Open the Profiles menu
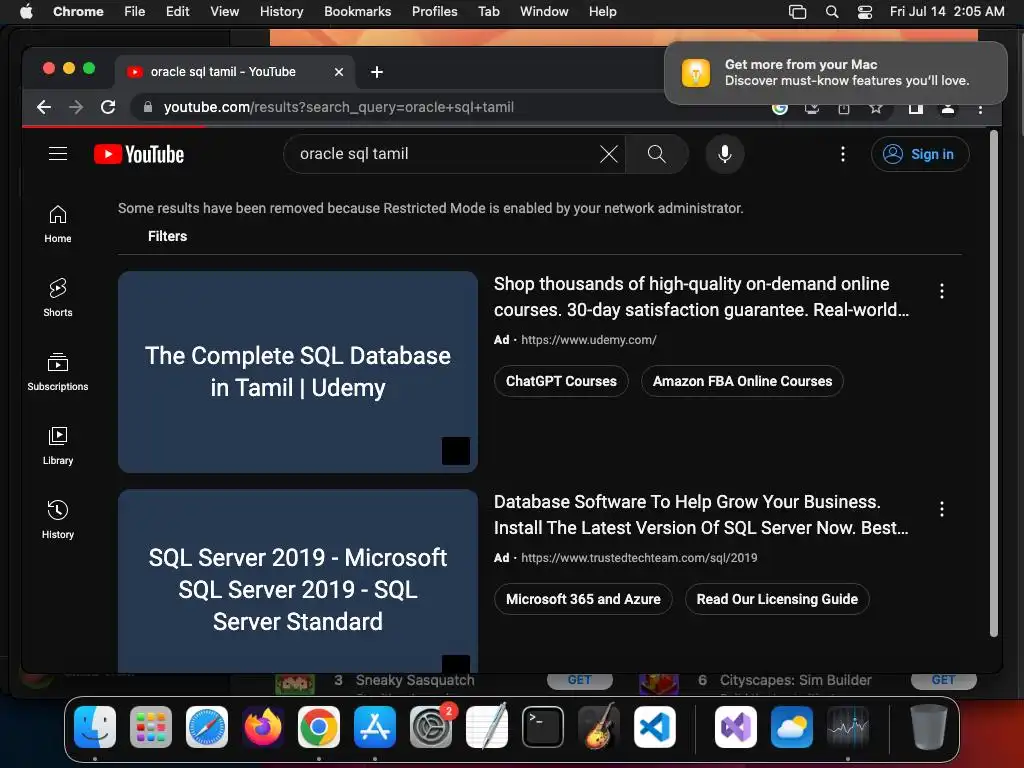 (434, 12)
